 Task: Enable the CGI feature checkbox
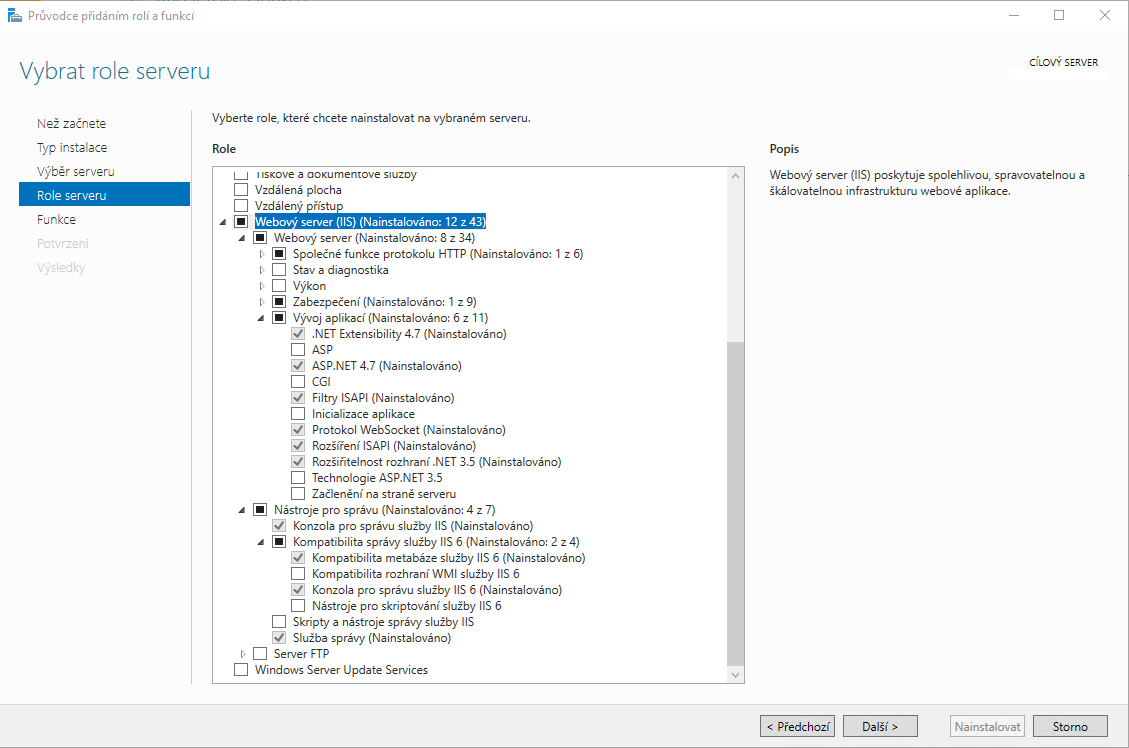pyautogui.click(x=297, y=382)
